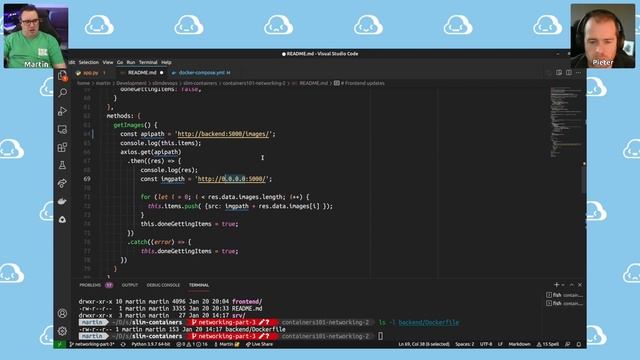This screenshot has height=360, width=640.
Task: Close the terminal panel
Action: click(580, 285)
